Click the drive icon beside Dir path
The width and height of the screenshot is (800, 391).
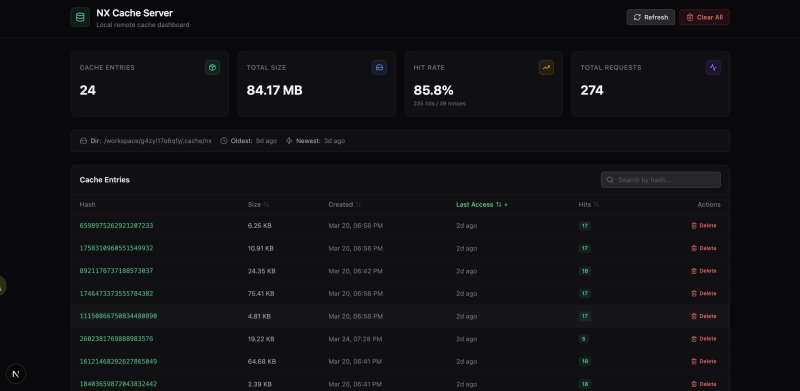tap(83, 140)
